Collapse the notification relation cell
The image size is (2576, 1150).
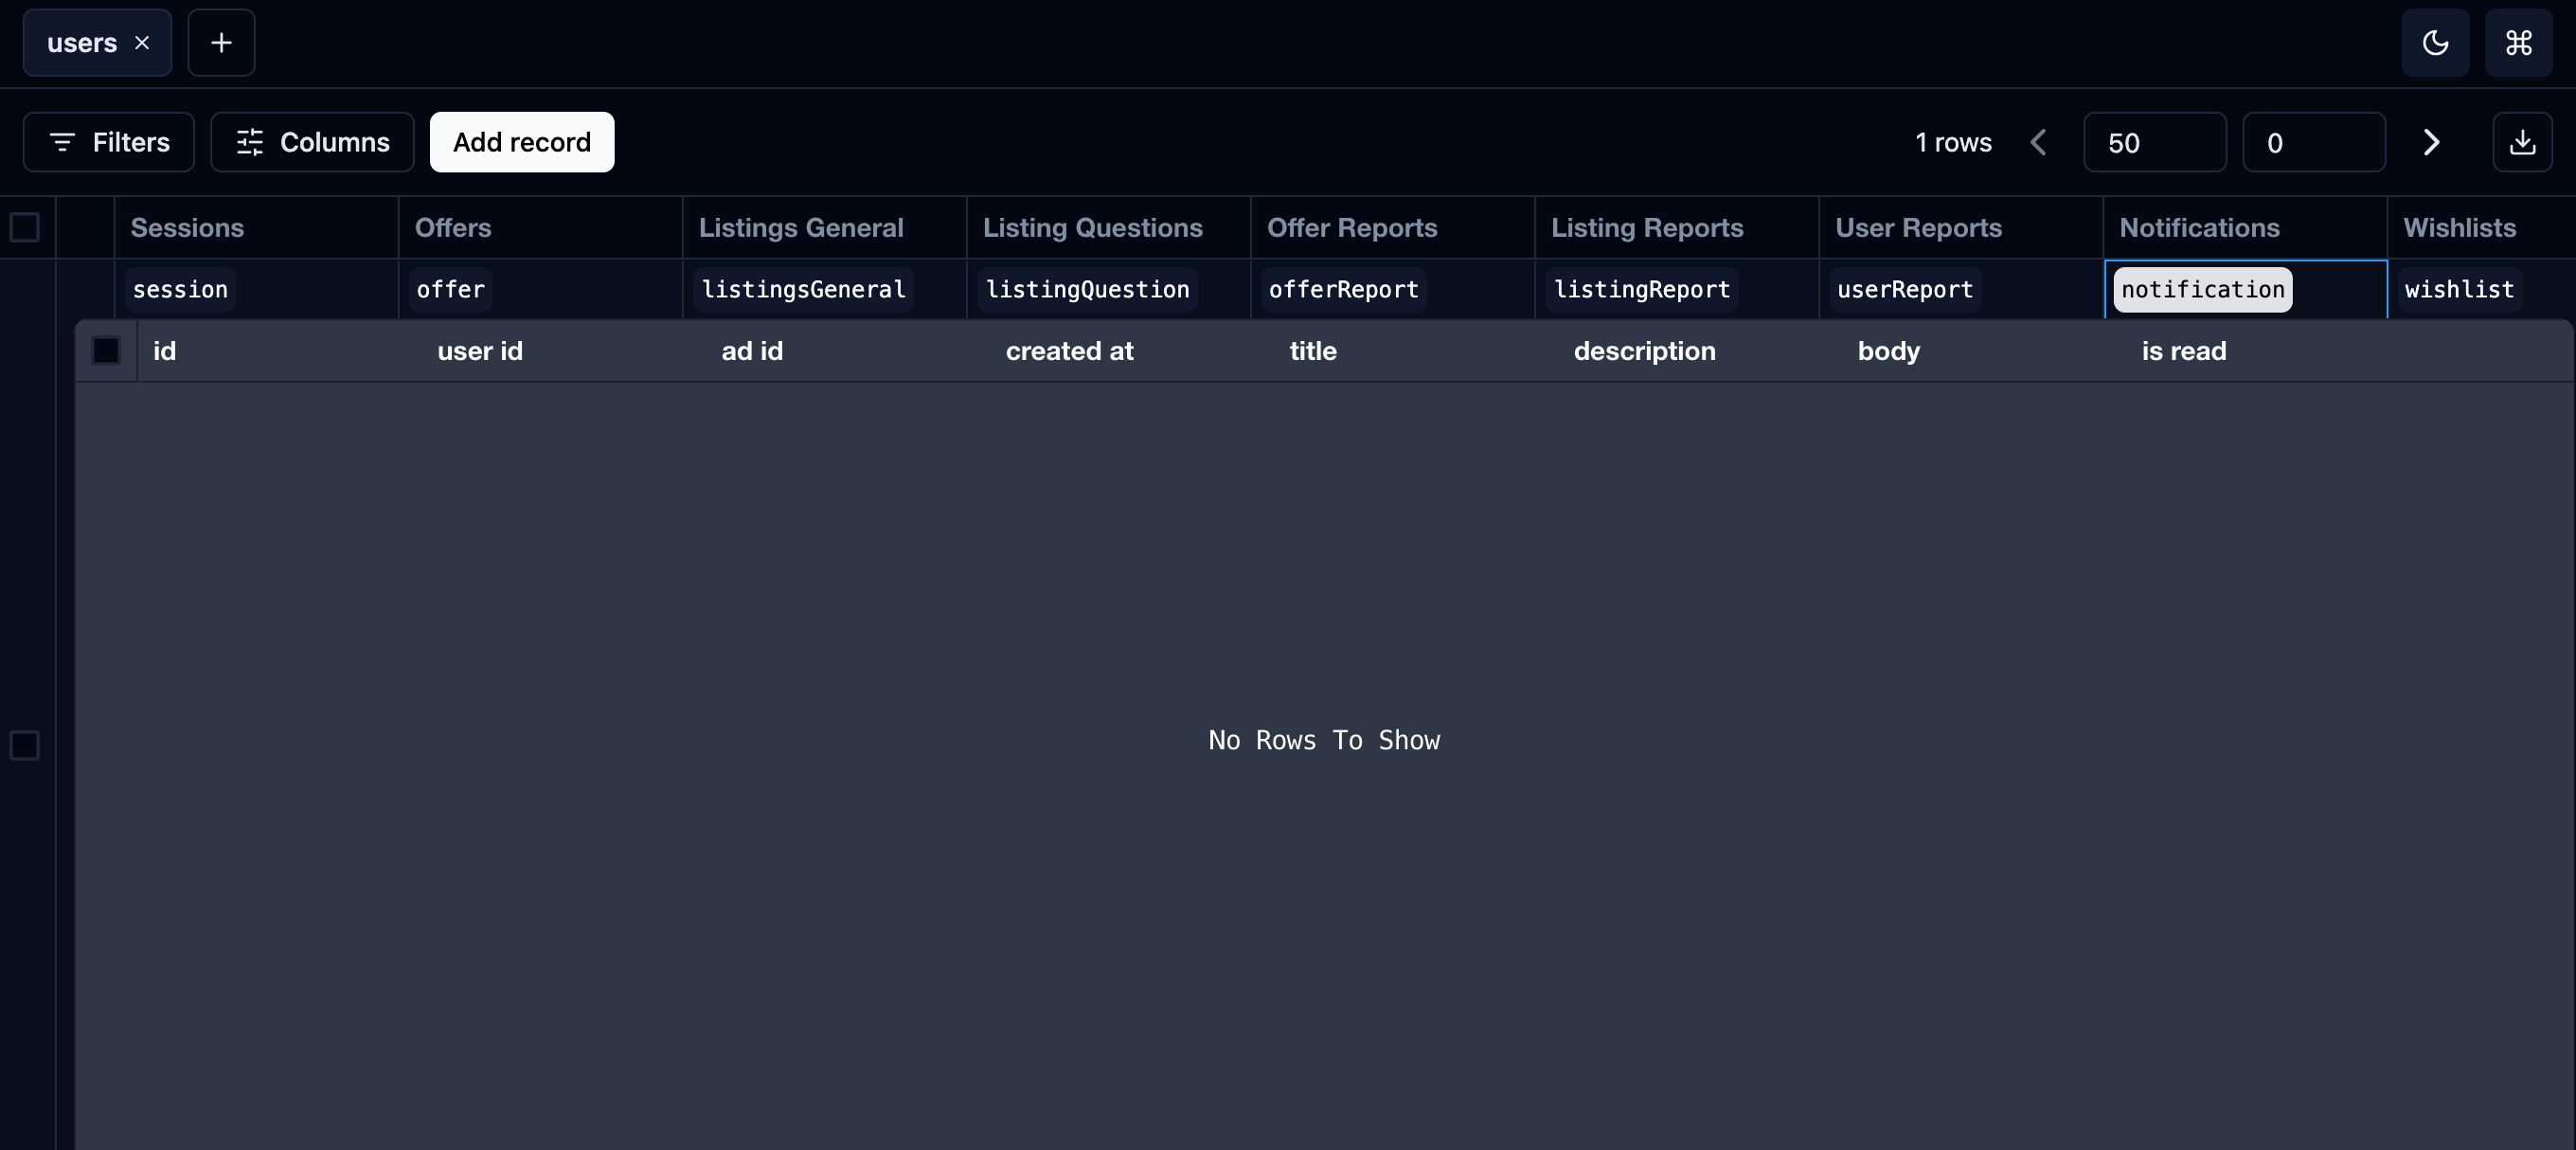point(2202,290)
